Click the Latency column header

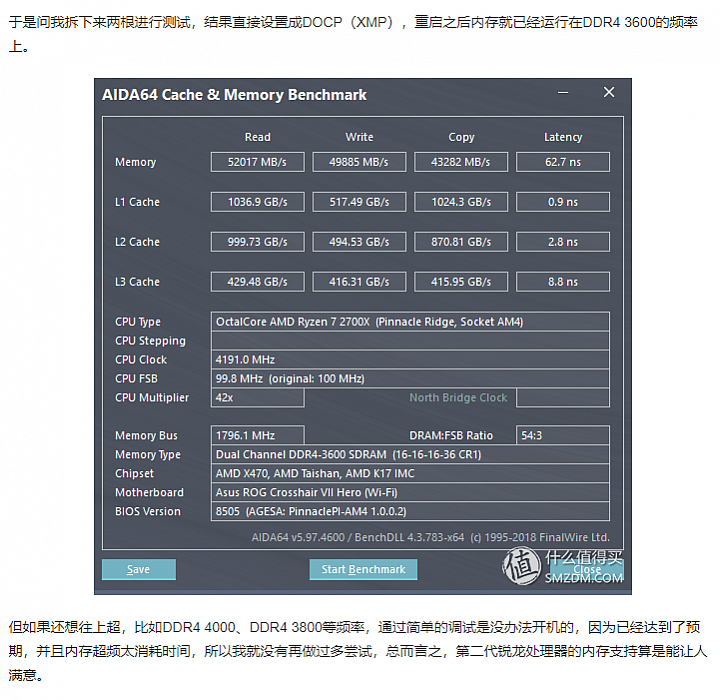pos(563,137)
